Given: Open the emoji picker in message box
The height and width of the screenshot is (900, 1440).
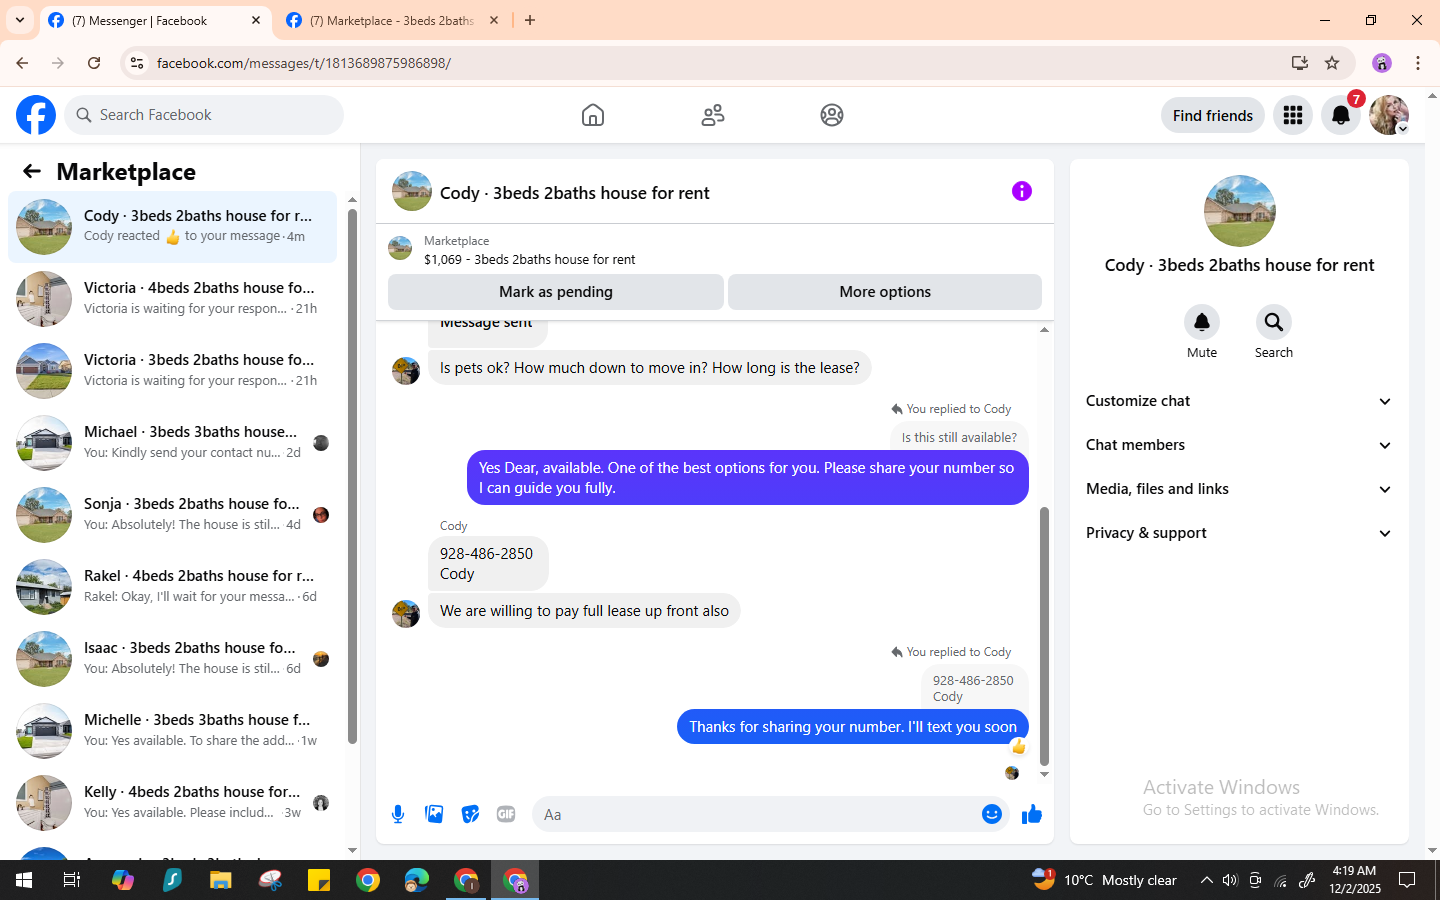Looking at the screenshot, I should point(992,814).
